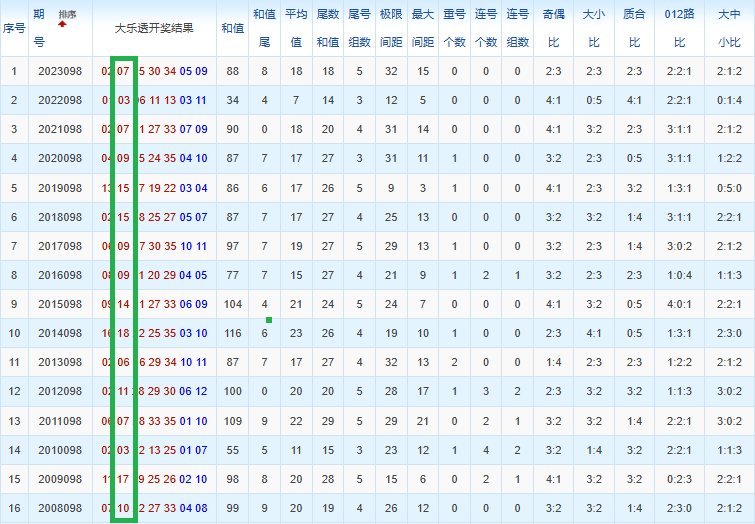Click blue numbers 06 12 in row 12
The width and height of the screenshot is (755, 524).
click(x=193, y=391)
